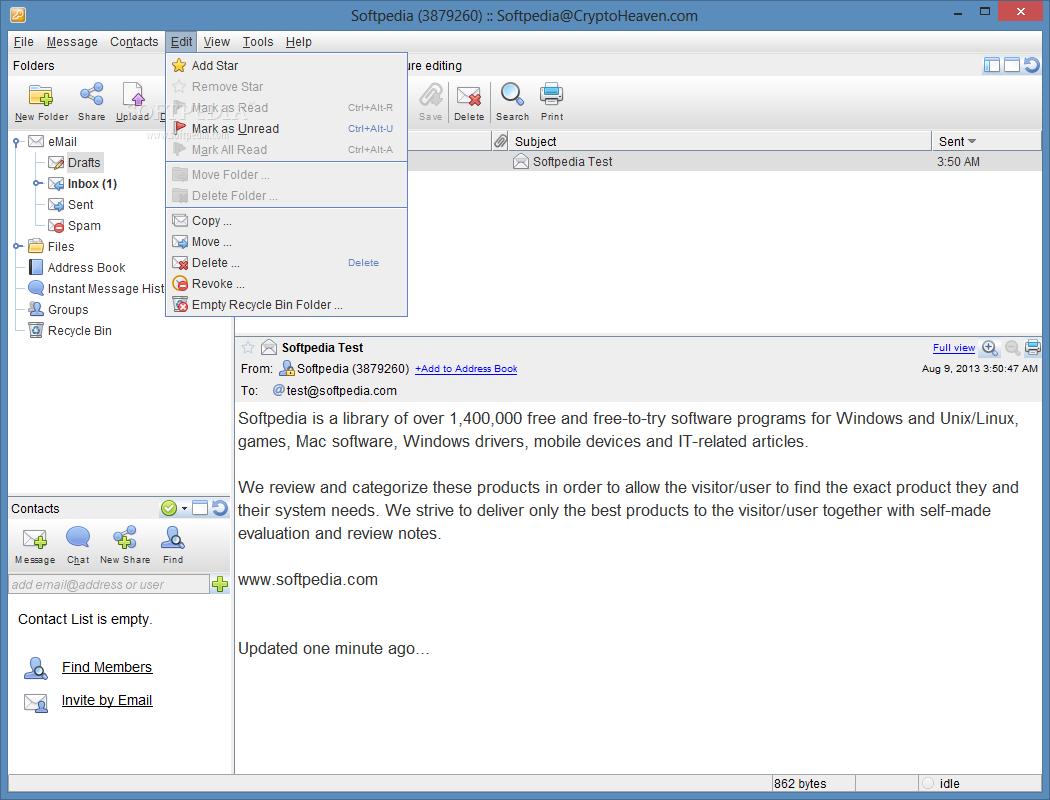Click the print icon in message preview header
Screen dimensions: 1050x800
click(x=1033, y=347)
